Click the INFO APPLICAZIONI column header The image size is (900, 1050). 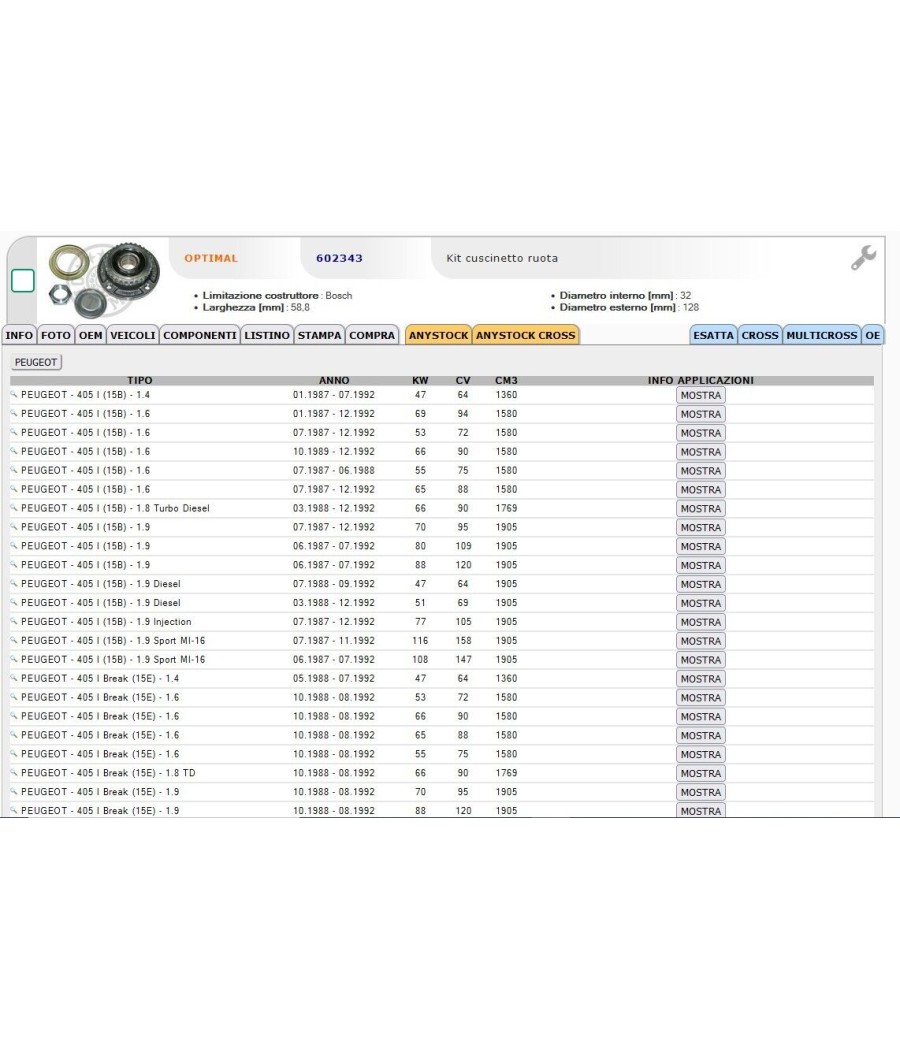[x=700, y=380]
